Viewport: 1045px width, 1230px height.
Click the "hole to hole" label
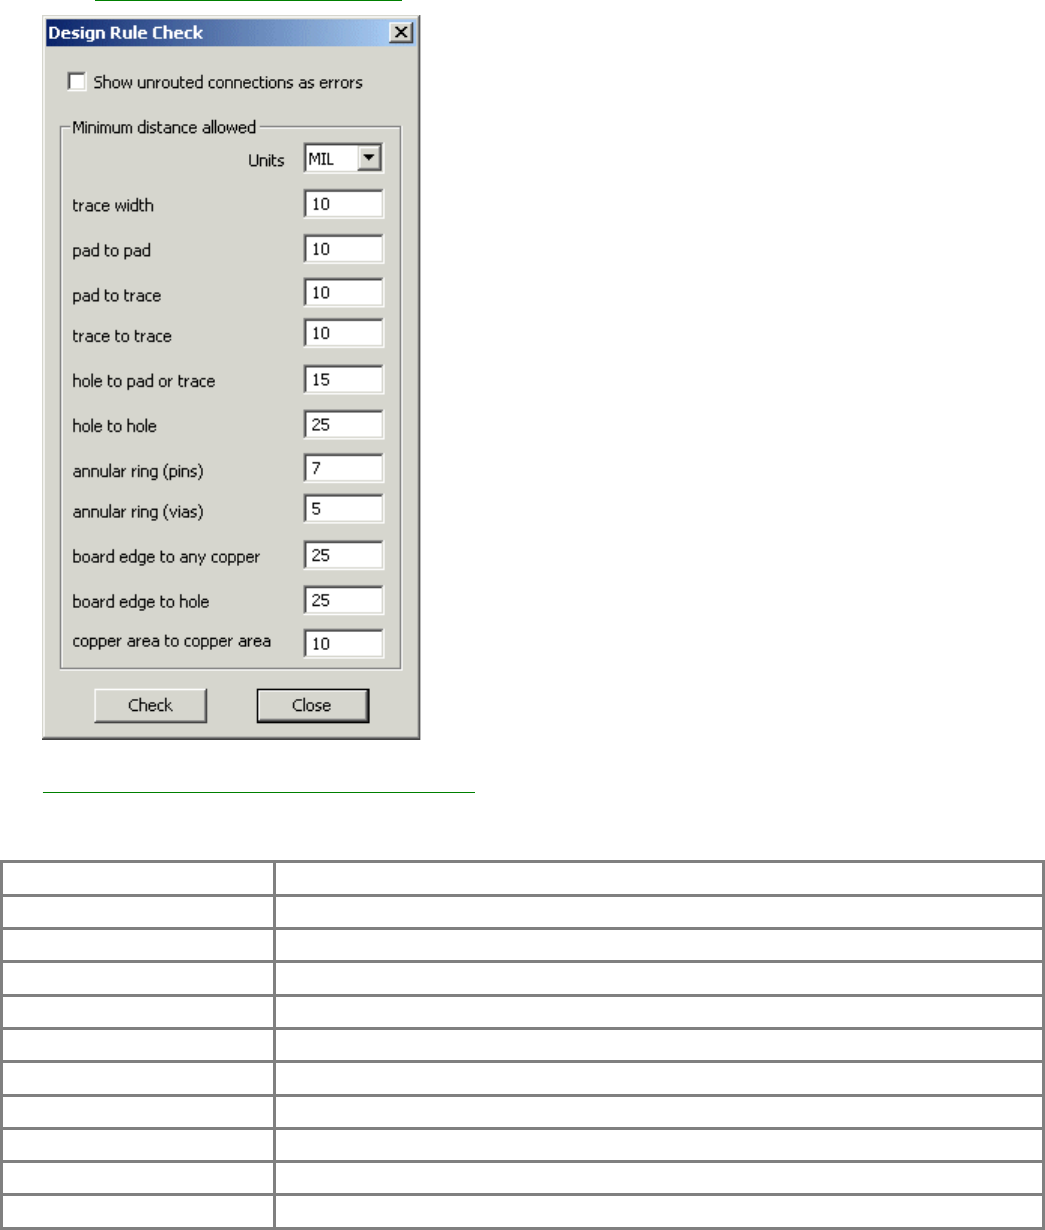[x=115, y=426]
